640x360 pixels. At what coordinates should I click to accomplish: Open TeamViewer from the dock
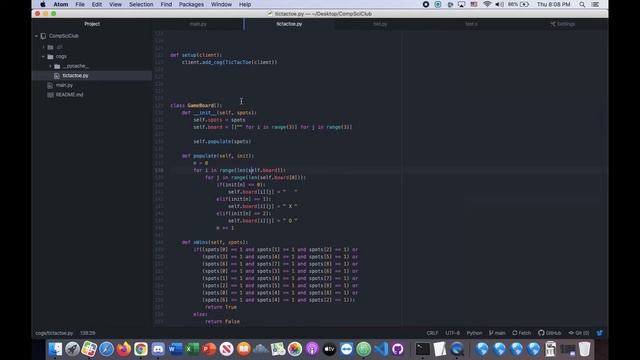346,349
